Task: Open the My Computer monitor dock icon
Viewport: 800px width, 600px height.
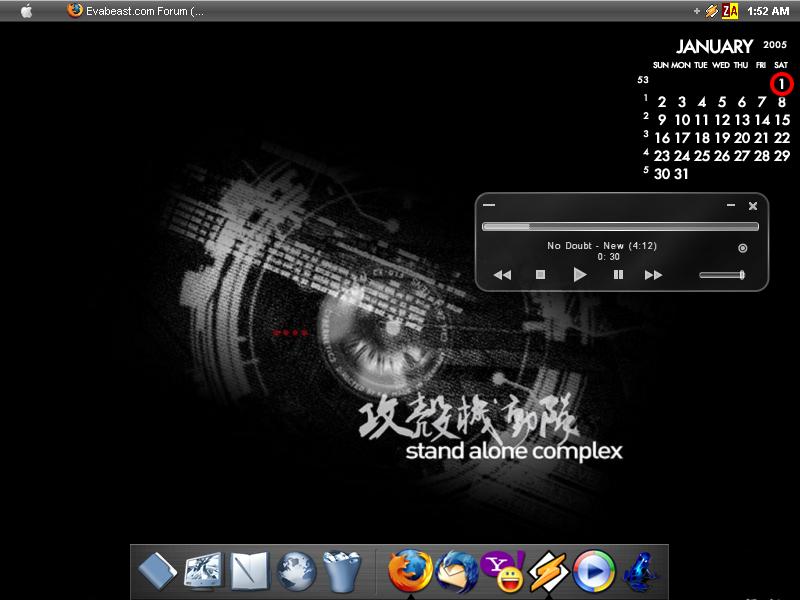Action: click(x=203, y=570)
